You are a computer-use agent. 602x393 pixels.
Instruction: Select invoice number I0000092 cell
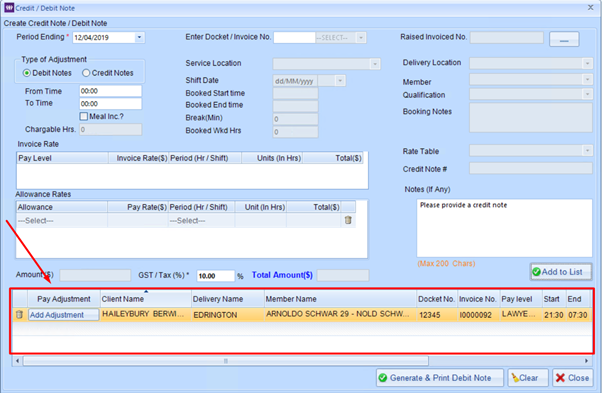point(478,315)
